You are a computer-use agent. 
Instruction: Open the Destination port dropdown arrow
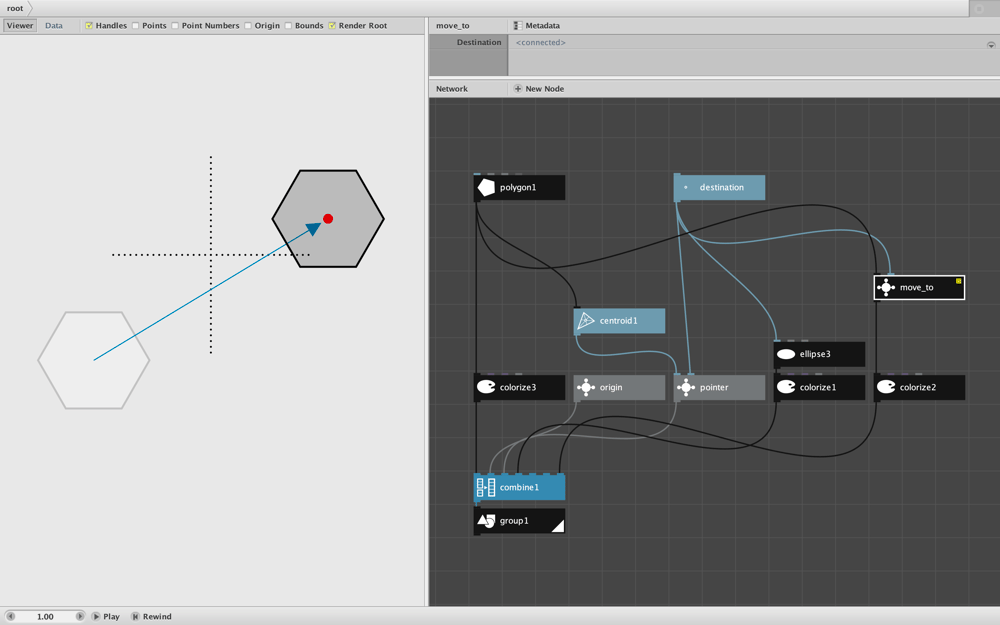991,45
